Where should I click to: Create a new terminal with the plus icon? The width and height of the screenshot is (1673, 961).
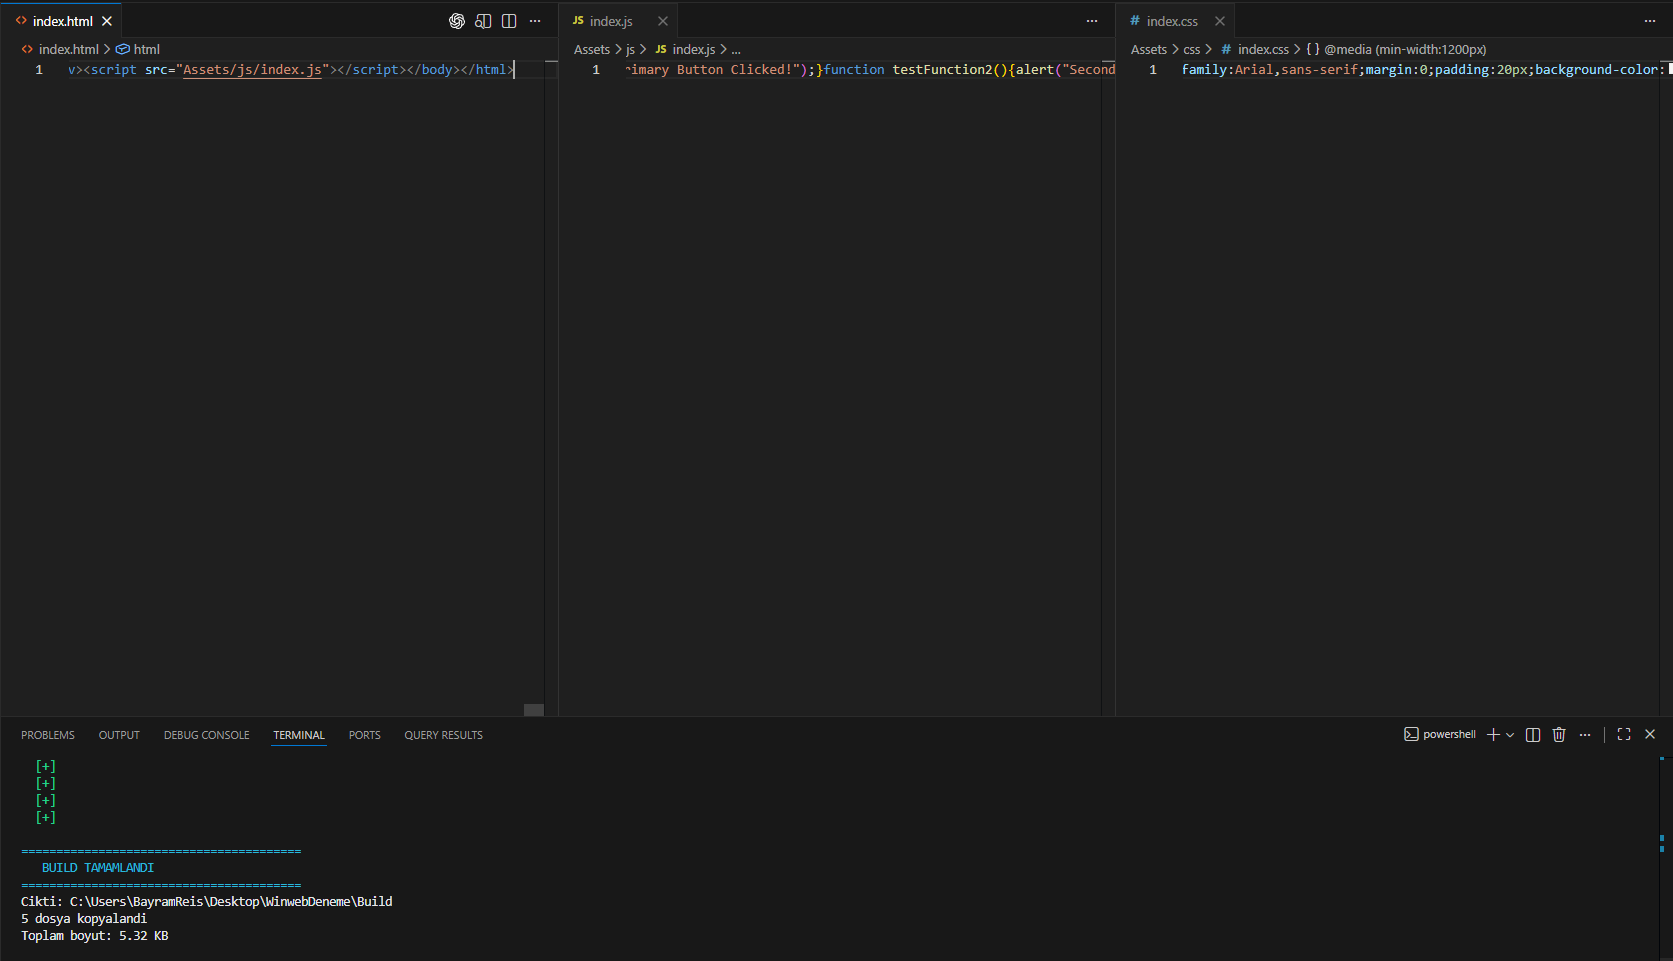coord(1493,734)
